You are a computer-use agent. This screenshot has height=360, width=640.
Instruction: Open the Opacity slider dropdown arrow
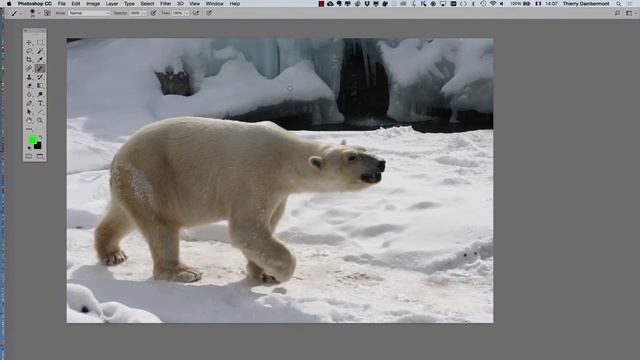[x=144, y=13]
